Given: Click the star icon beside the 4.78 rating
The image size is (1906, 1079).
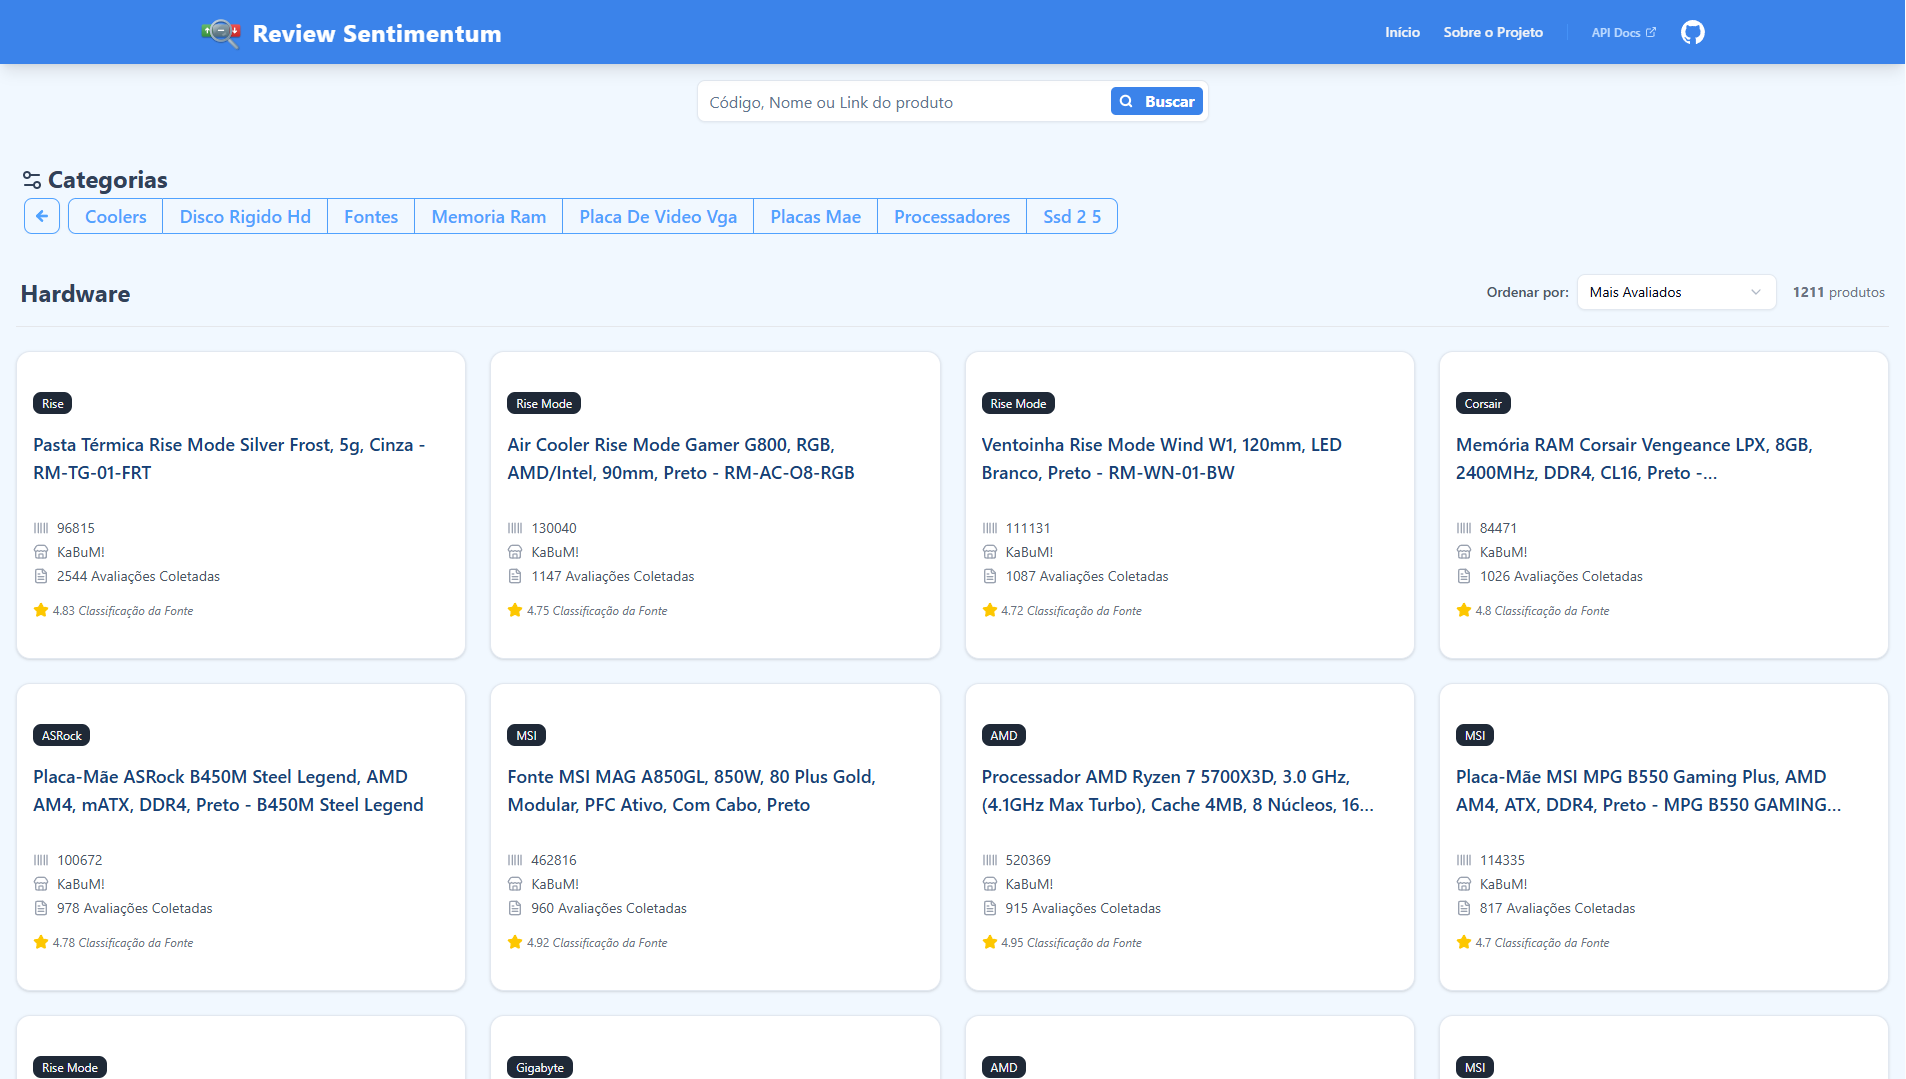Looking at the screenshot, I should [x=41, y=942].
